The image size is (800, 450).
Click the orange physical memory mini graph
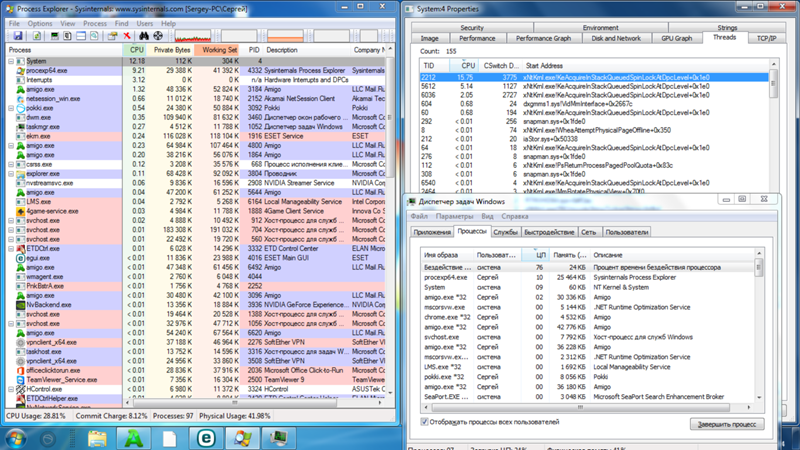(285, 36)
